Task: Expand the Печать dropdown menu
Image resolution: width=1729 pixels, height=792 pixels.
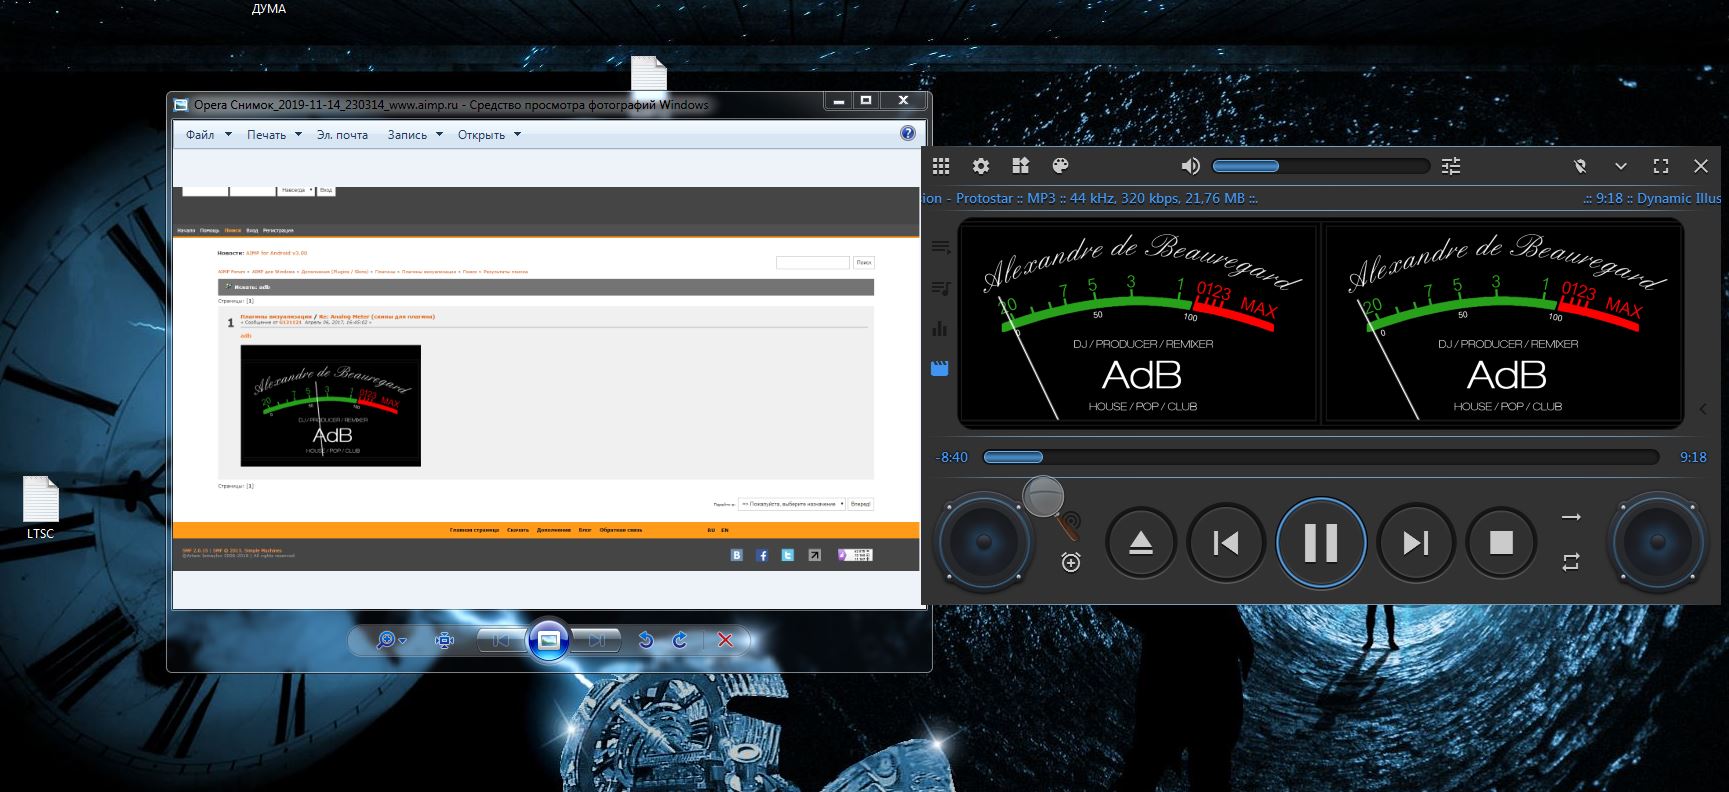Action: point(274,135)
